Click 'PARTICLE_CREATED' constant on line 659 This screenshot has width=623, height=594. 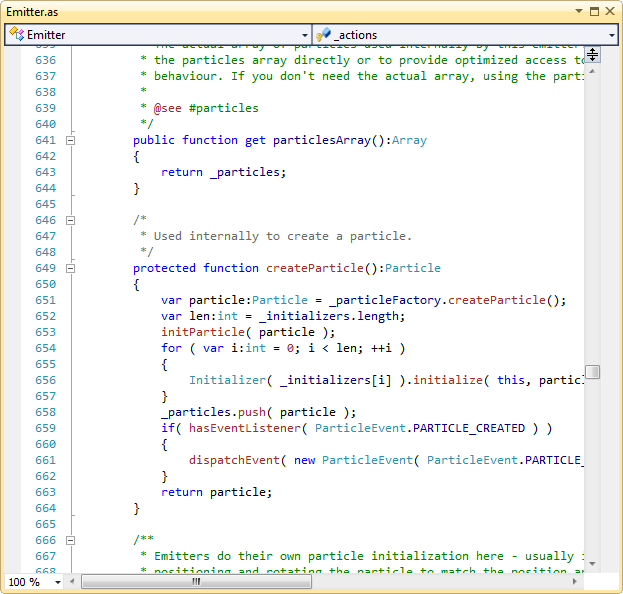coord(469,428)
